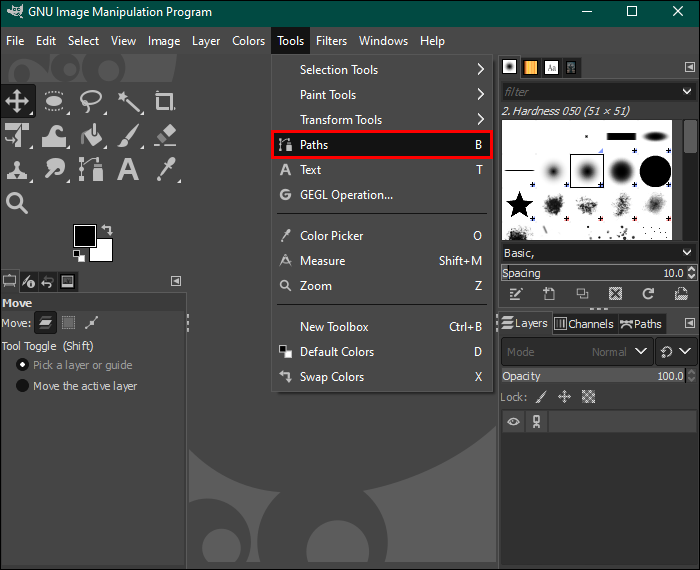700x570 pixels.
Task: Pick the Eraser tool
Action: [x=165, y=135]
